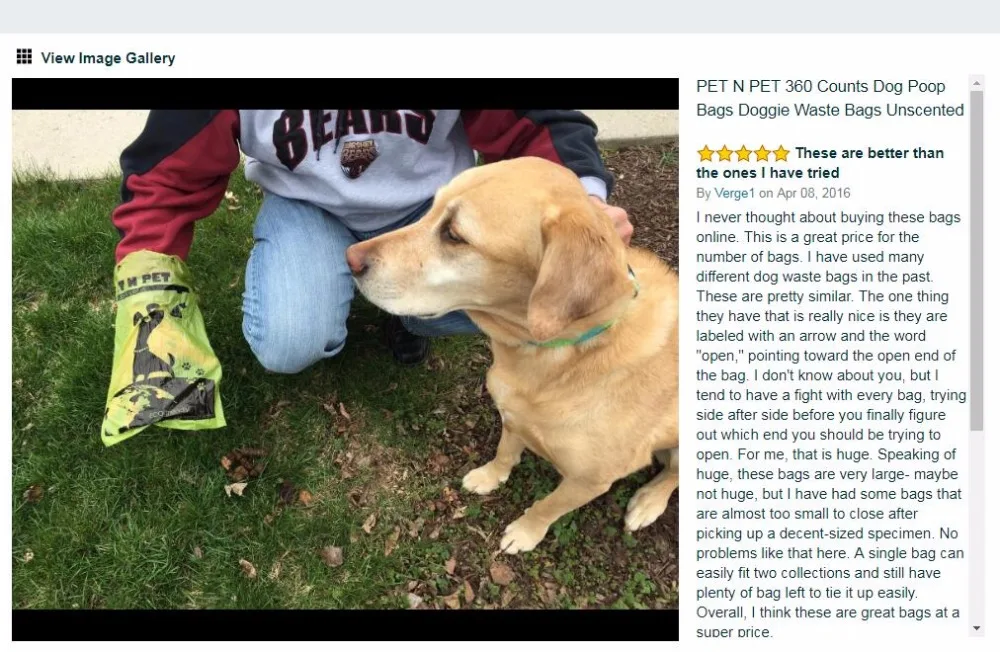Click the review date Apr 08, 2016
The image size is (1000, 652).
pyautogui.click(x=813, y=193)
